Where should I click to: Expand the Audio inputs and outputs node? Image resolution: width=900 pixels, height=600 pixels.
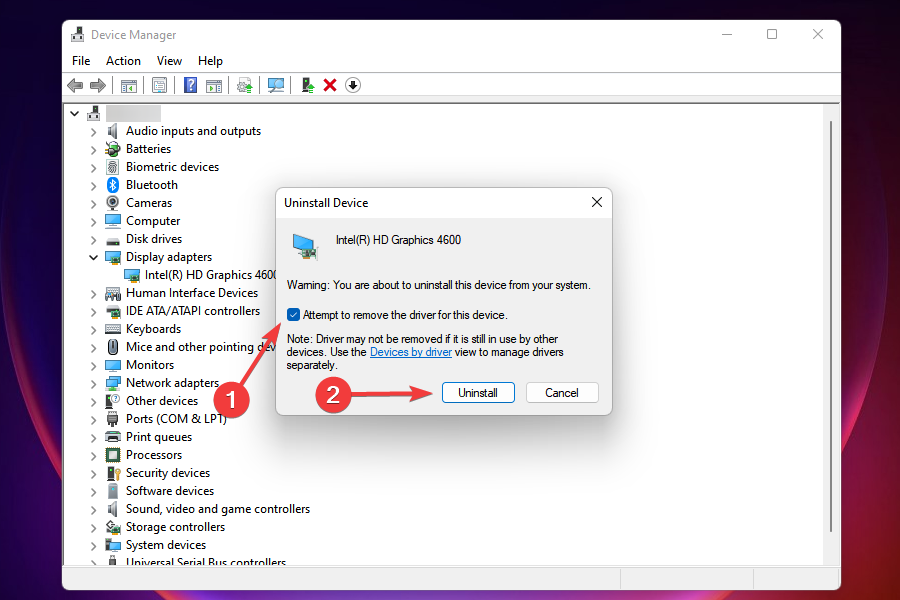94,132
